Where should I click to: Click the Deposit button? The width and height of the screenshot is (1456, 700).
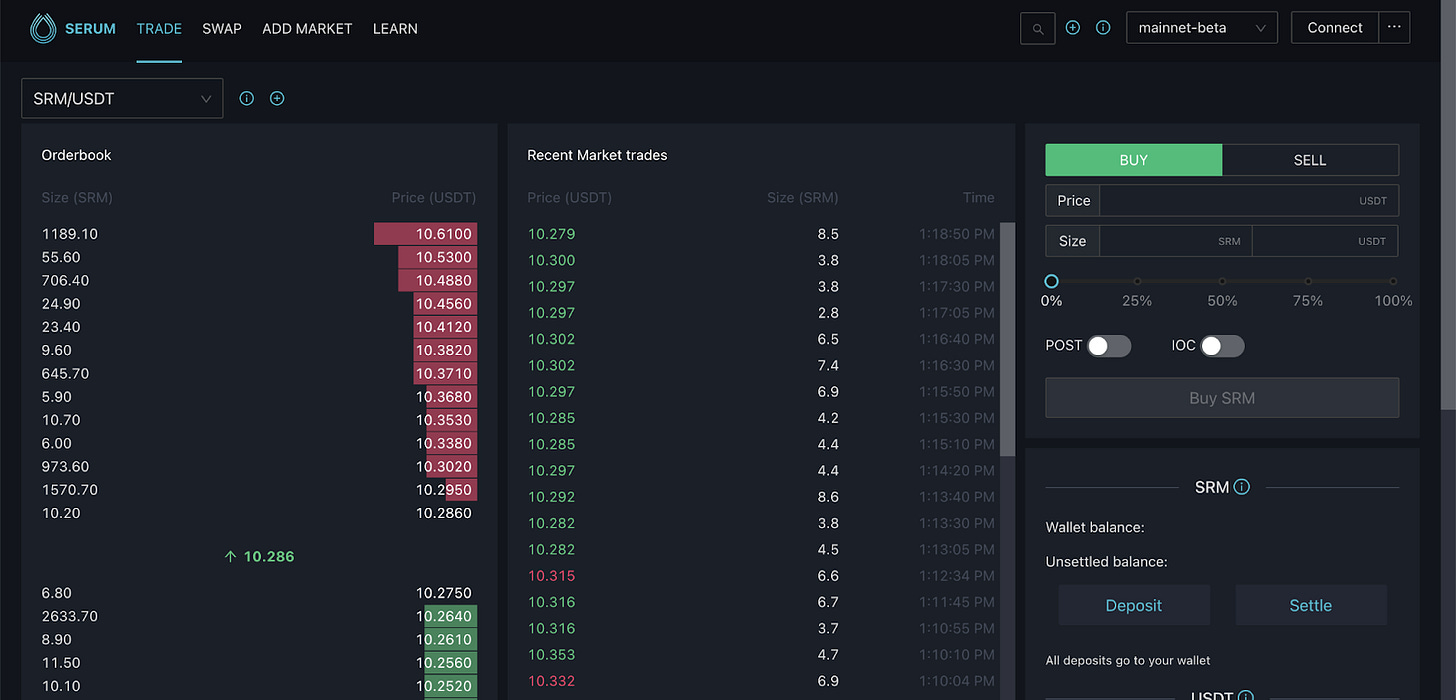coord(1134,605)
